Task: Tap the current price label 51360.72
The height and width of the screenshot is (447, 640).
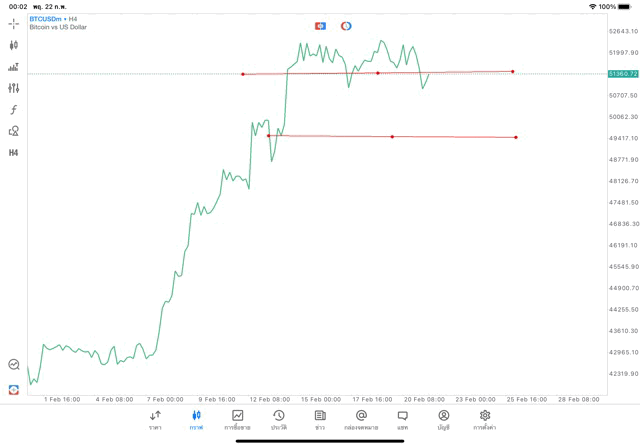Action: (622, 74)
